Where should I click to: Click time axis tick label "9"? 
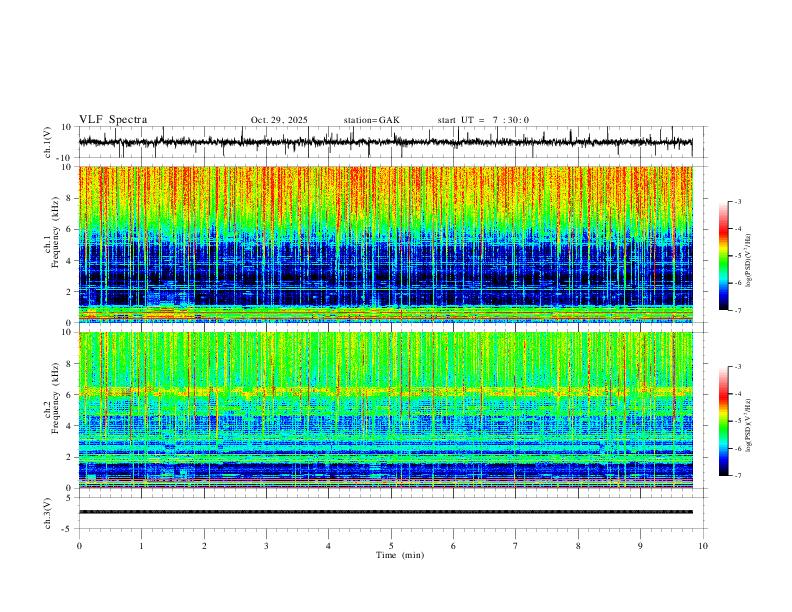click(x=640, y=546)
